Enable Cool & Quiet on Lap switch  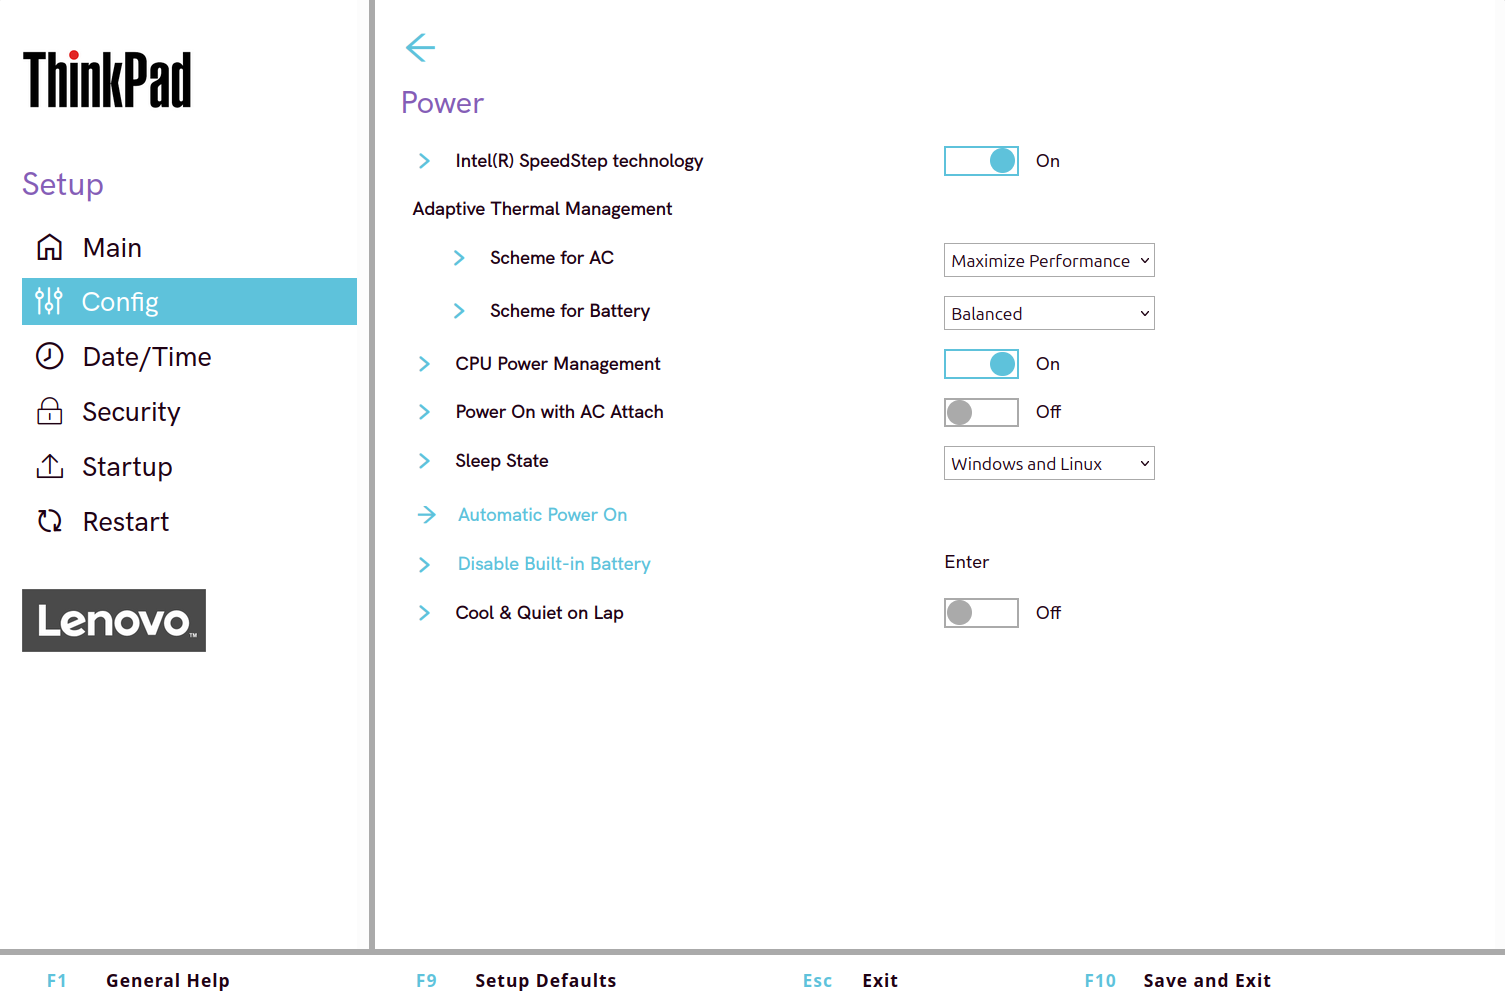tap(981, 613)
